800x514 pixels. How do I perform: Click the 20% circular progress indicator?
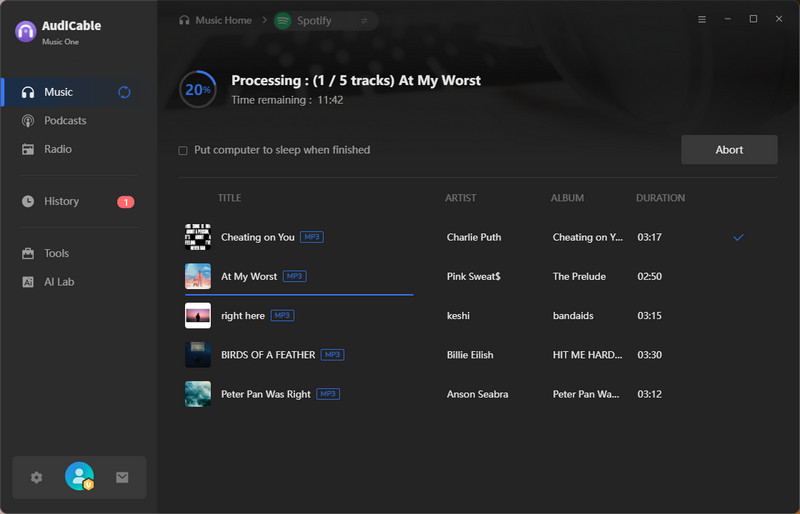pyautogui.click(x=198, y=89)
